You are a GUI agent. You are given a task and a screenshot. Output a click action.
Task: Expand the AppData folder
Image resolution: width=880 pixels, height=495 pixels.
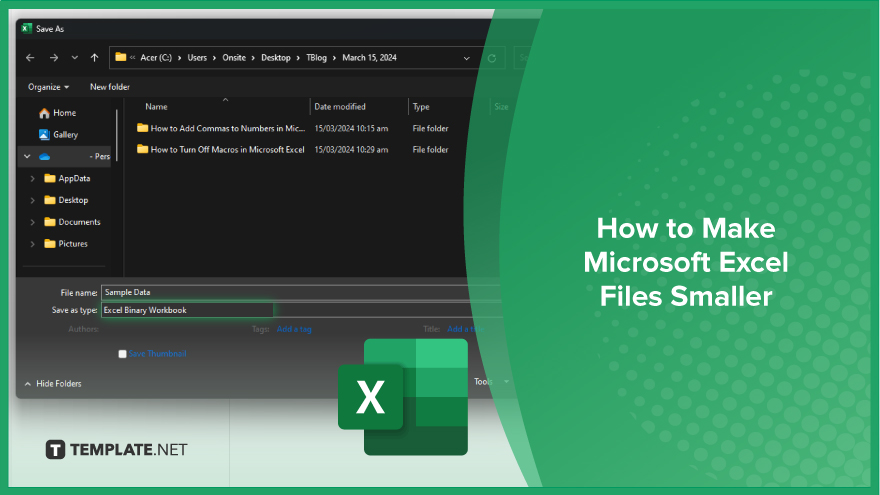[x=33, y=178]
